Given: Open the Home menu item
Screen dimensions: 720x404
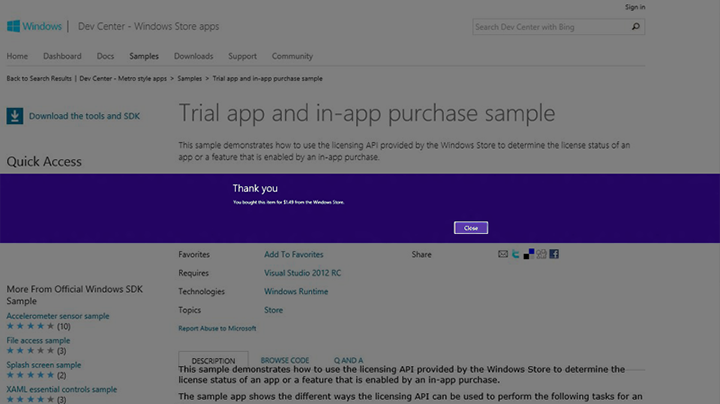Looking at the screenshot, I should coord(17,56).
